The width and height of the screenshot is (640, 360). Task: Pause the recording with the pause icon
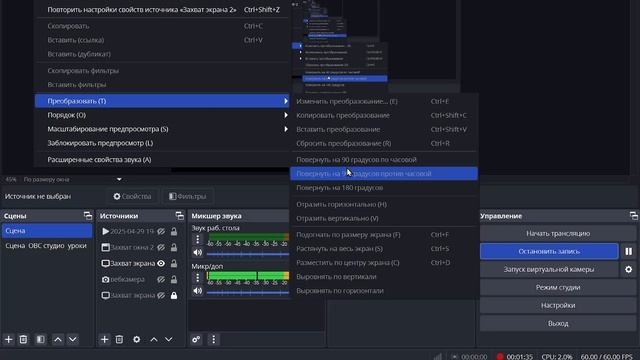tap(629, 251)
